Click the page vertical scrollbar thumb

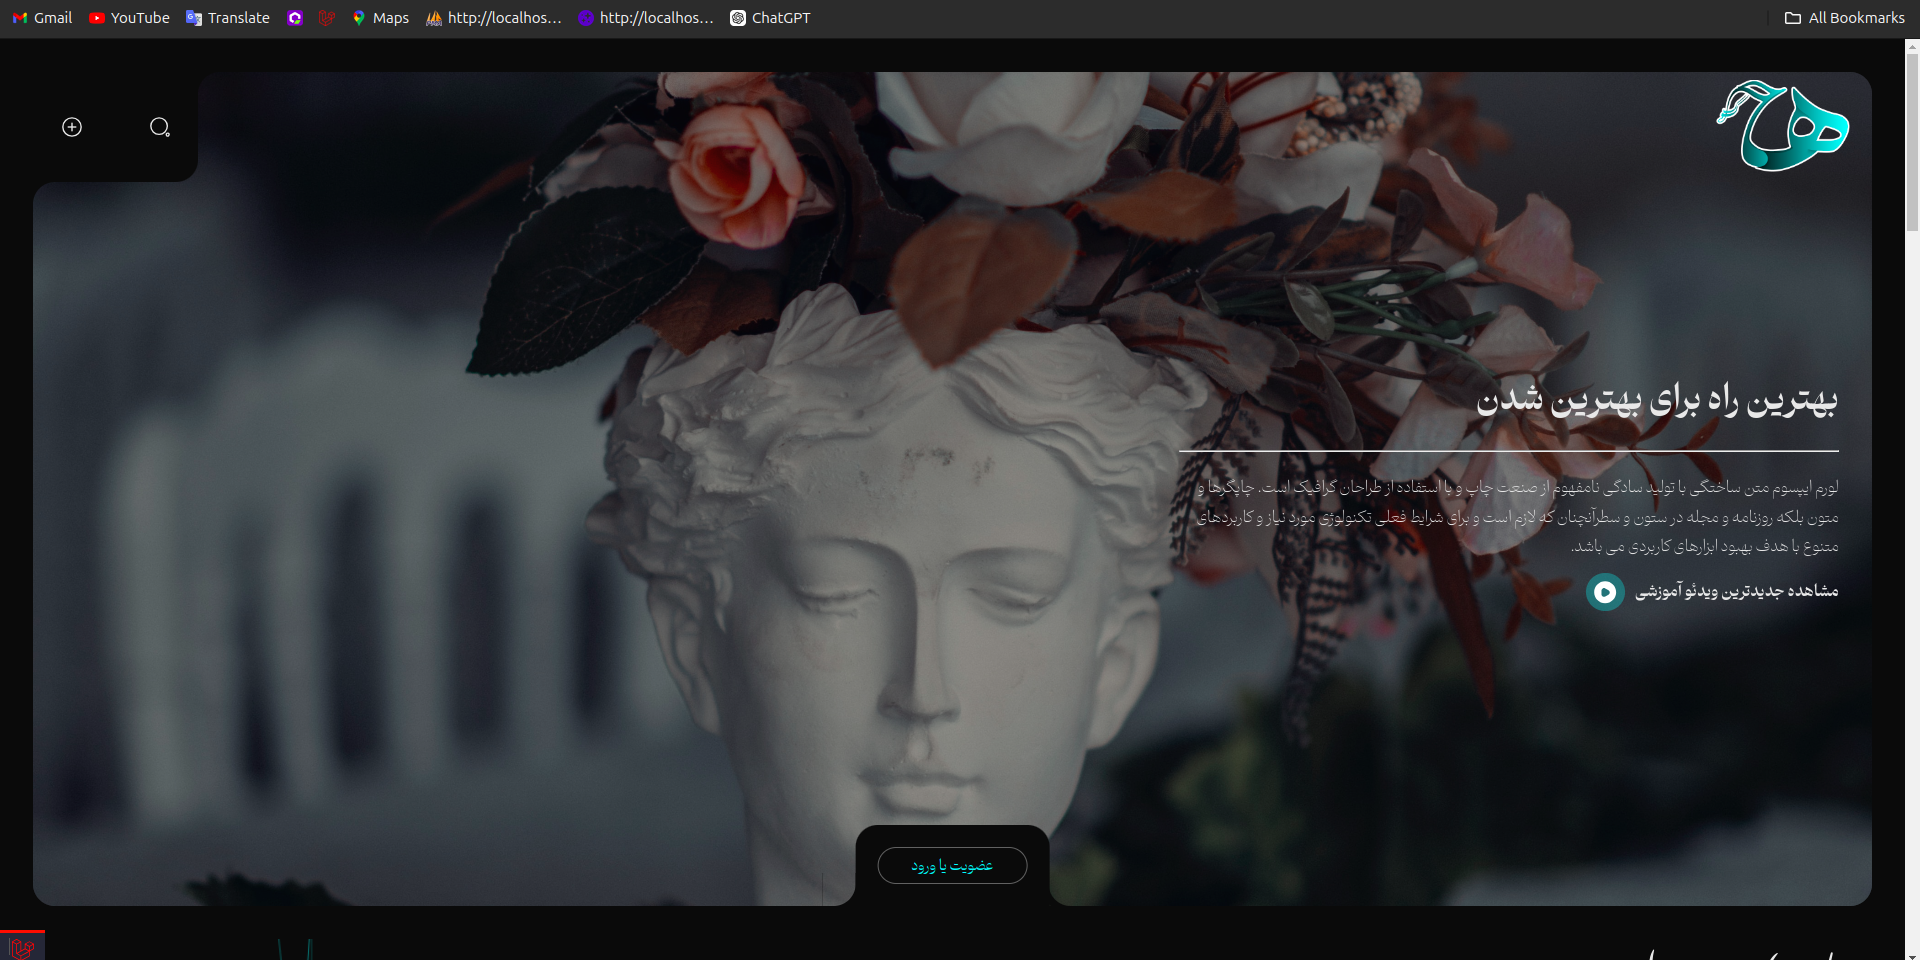click(x=1912, y=140)
